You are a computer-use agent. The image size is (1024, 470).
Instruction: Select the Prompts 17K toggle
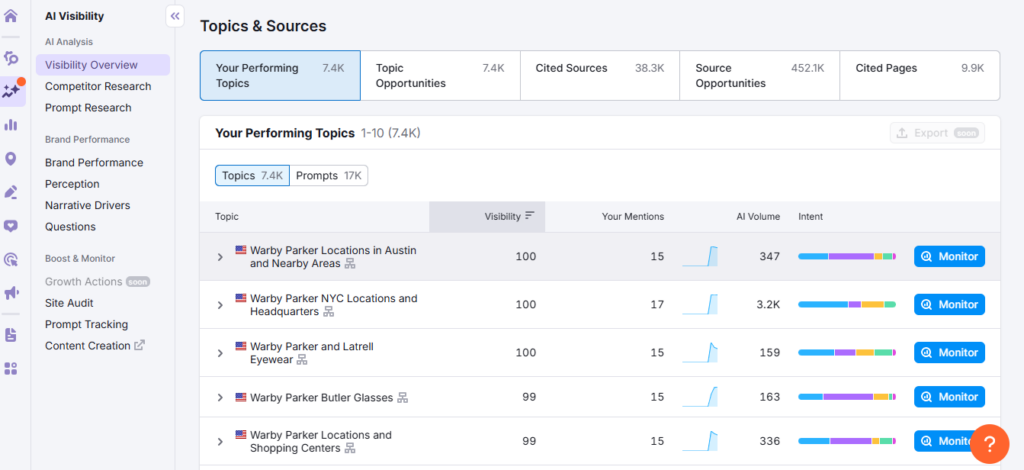coord(328,176)
